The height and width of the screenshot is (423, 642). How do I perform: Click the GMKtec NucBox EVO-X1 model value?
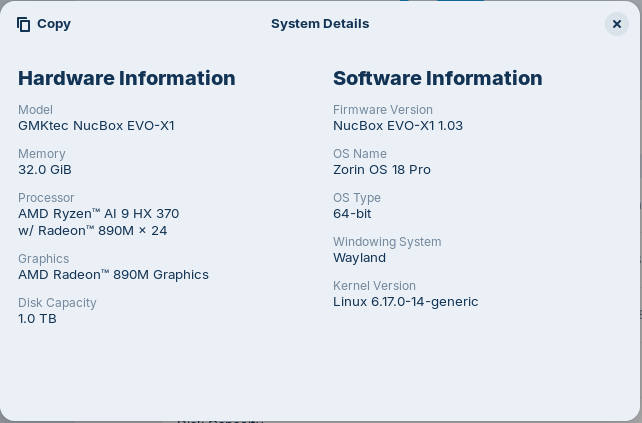tap(96, 126)
